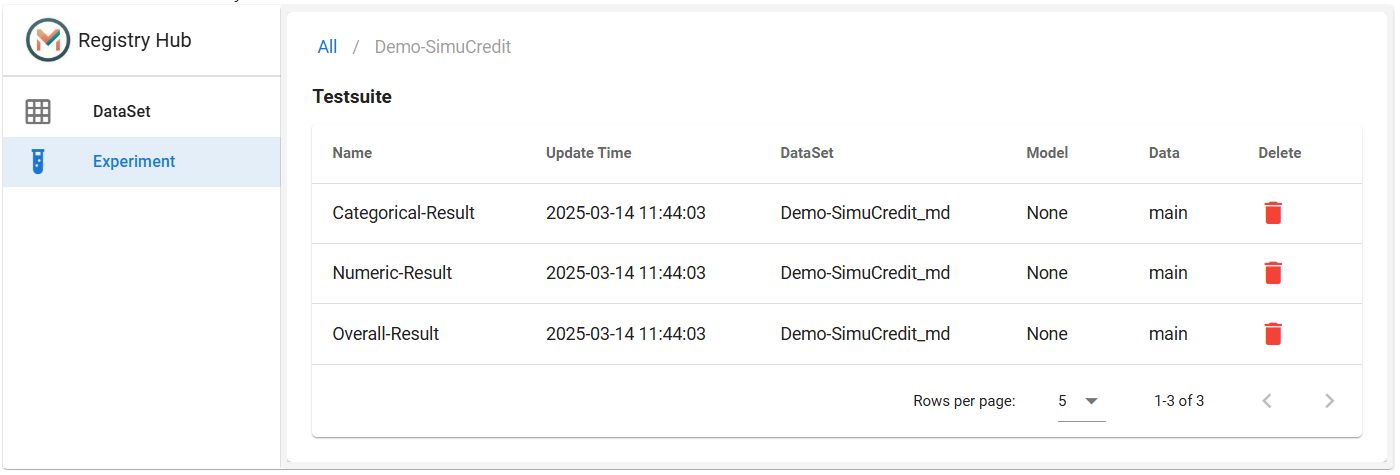
Task: Click the Model column header
Action: coord(1047,153)
